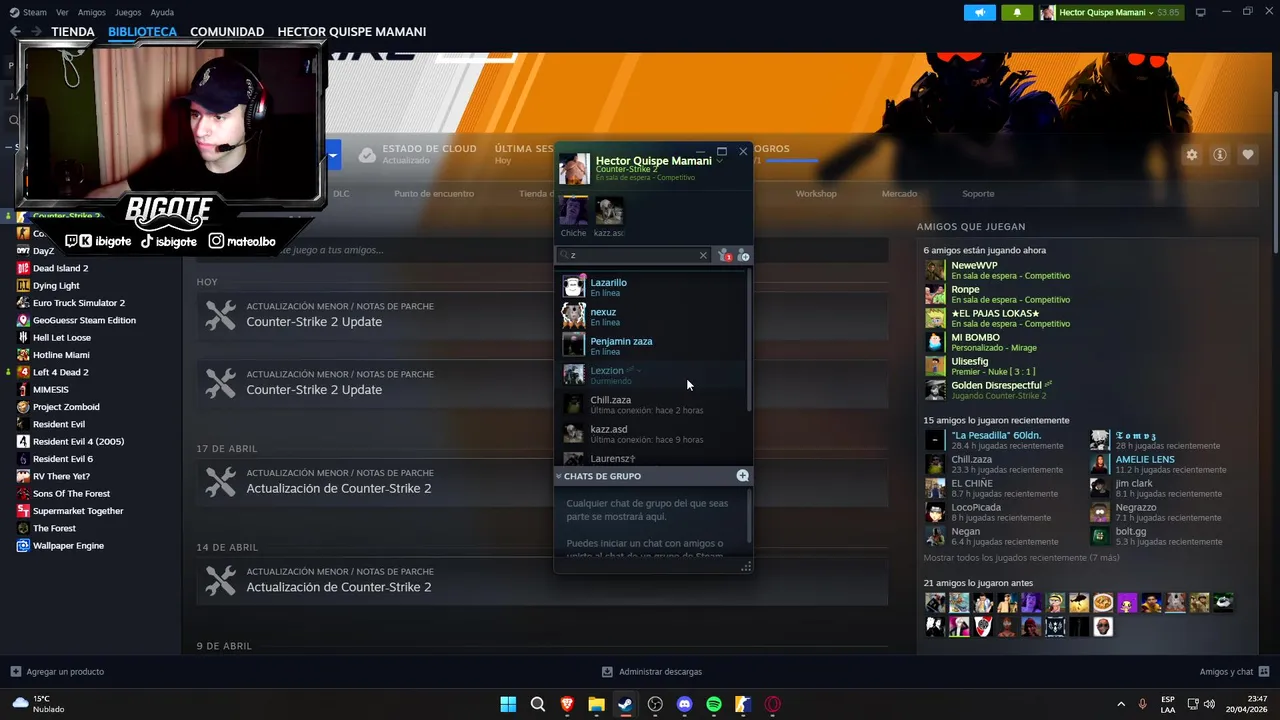Image resolution: width=1280 pixels, height=720 pixels.
Task: Add Counter-Strike 2 to favorites heart icon
Action: (1247, 155)
